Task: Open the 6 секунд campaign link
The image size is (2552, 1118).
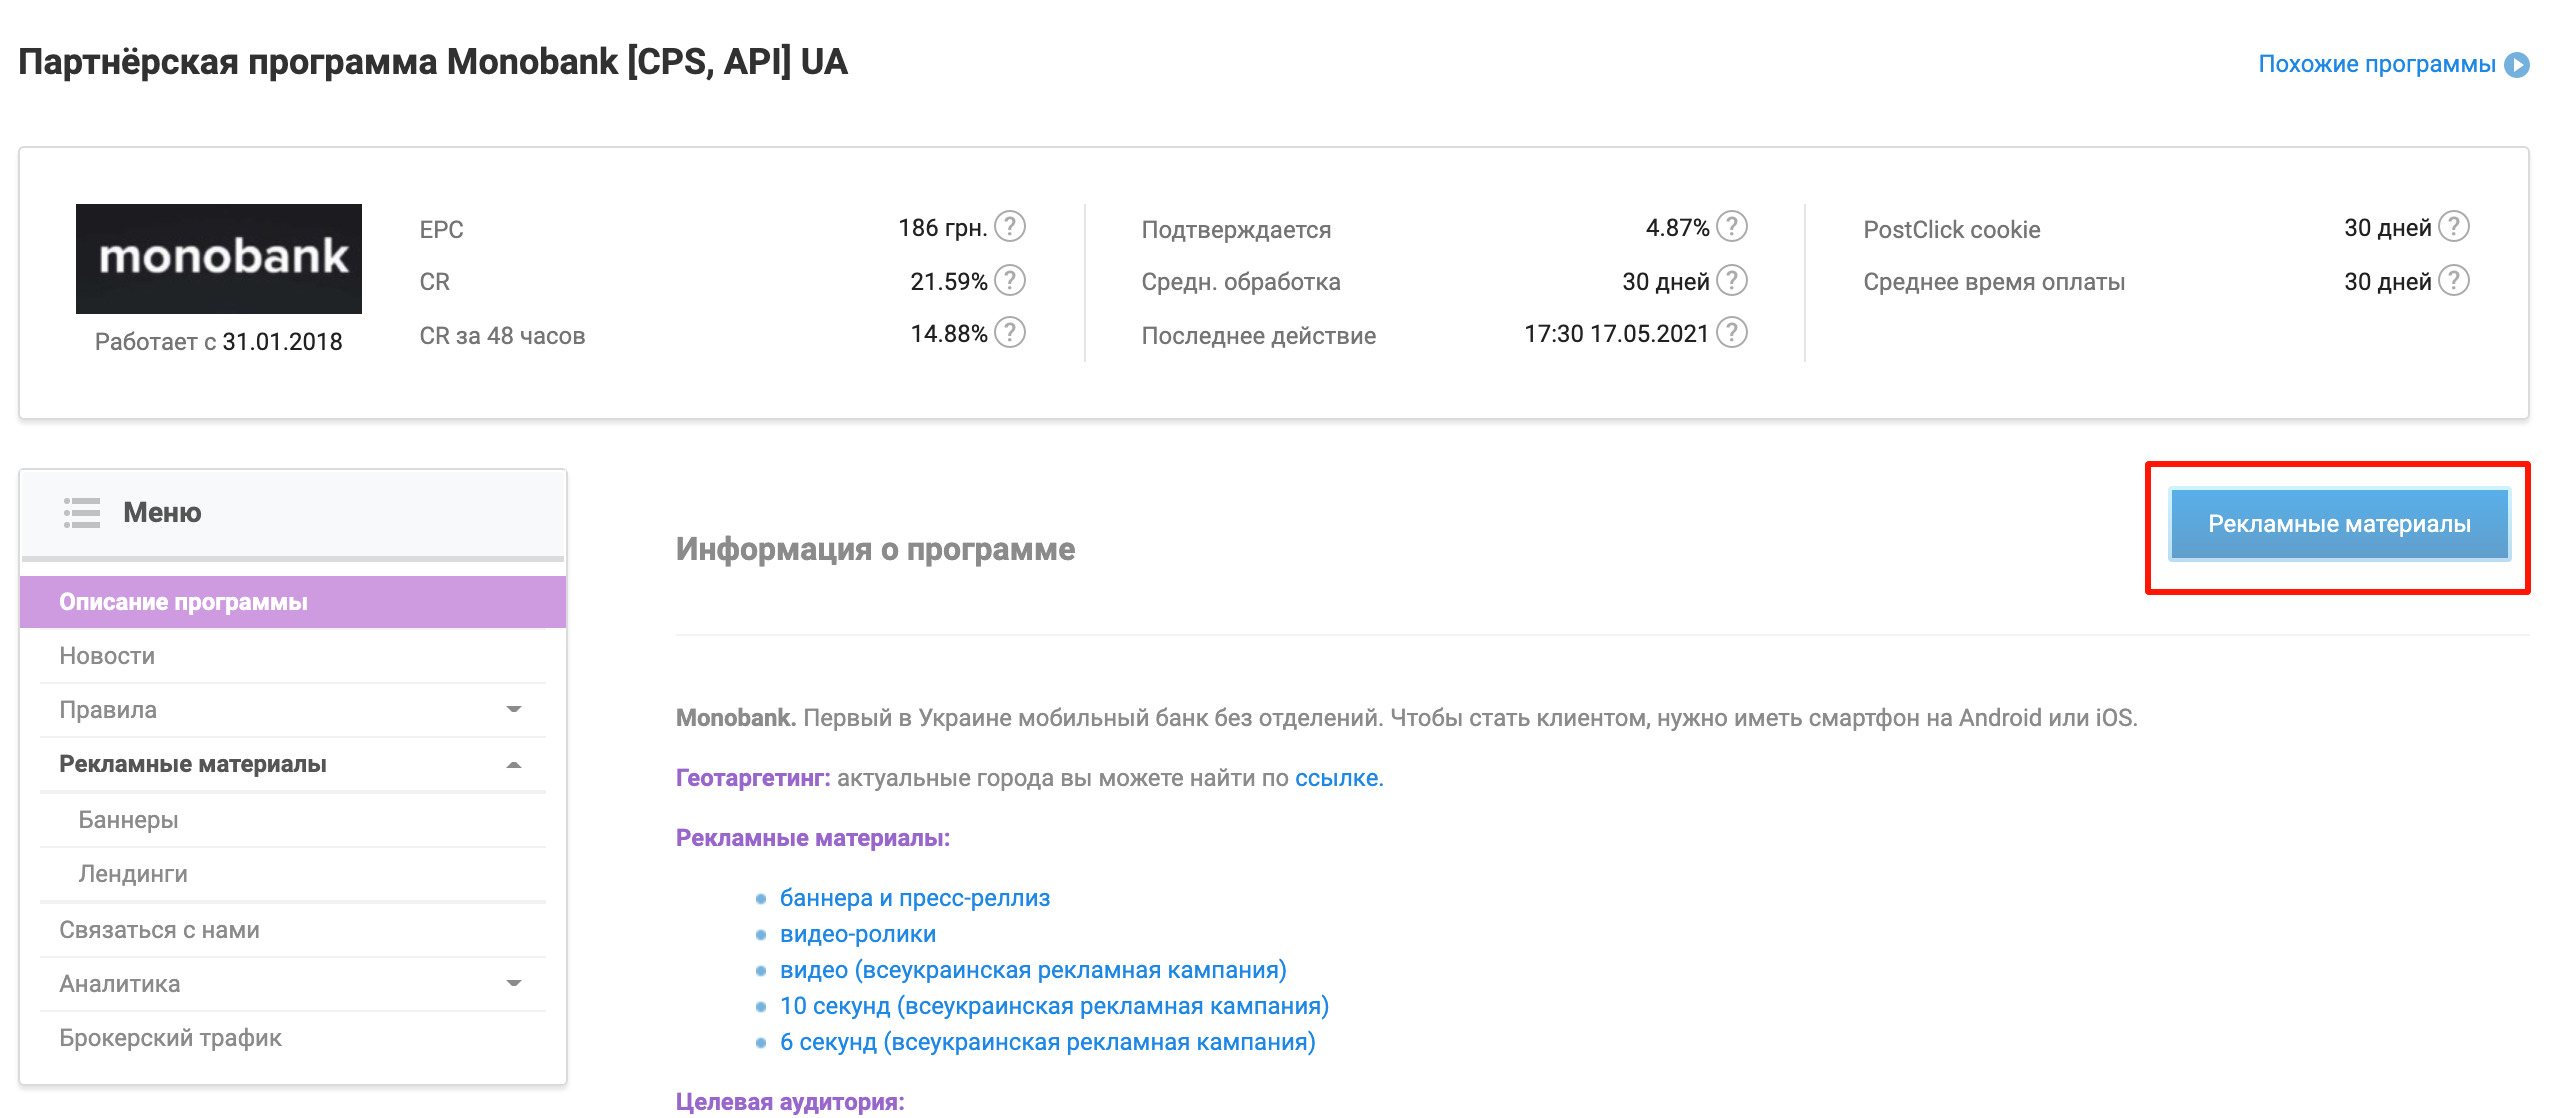Action: pos(1048,1042)
